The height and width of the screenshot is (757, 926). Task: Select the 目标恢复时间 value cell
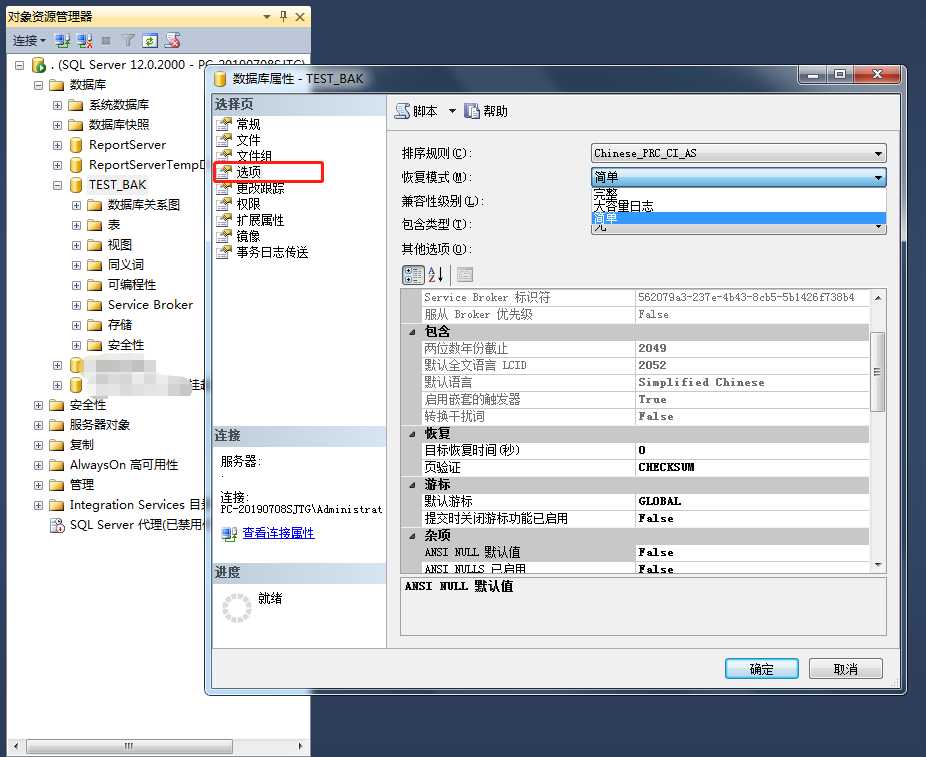click(x=752, y=451)
